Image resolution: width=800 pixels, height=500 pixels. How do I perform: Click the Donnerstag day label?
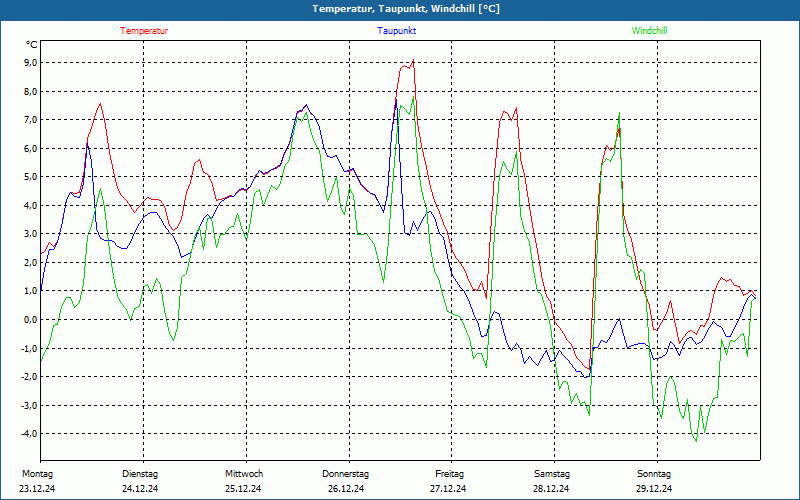point(345,474)
